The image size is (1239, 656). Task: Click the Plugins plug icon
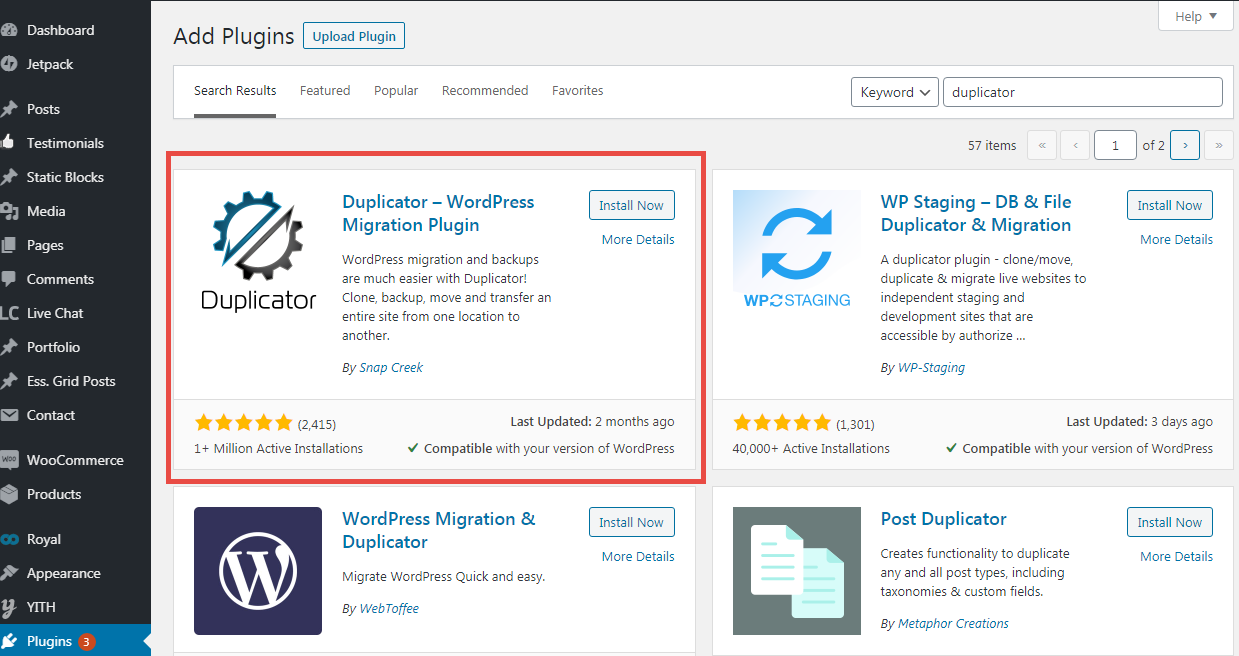point(8,641)
